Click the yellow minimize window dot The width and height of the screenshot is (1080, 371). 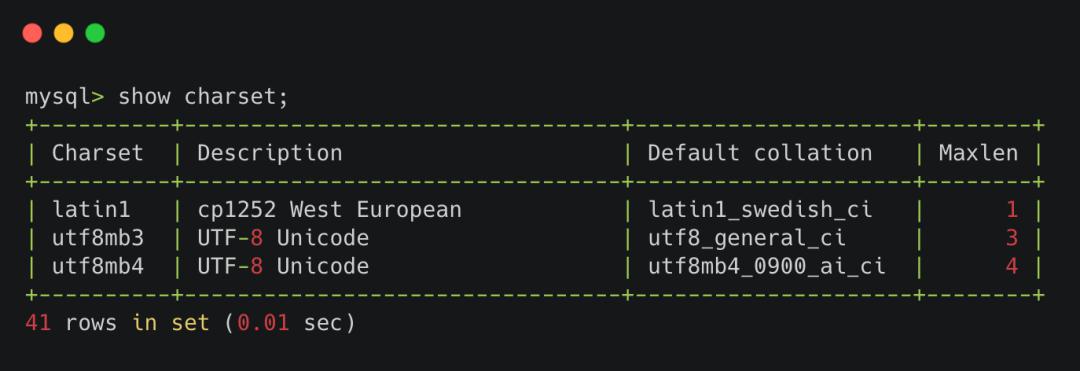coord(64,33)
